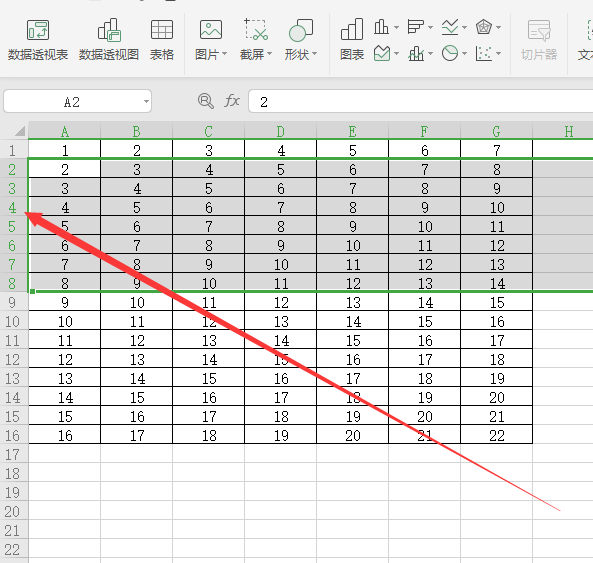
Task: Open the scatter chart dropdown arrow
Action: click(498, 54)
